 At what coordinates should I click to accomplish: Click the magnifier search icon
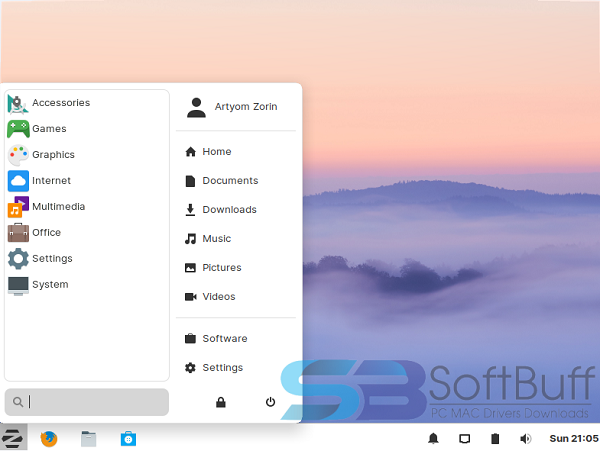18,402
